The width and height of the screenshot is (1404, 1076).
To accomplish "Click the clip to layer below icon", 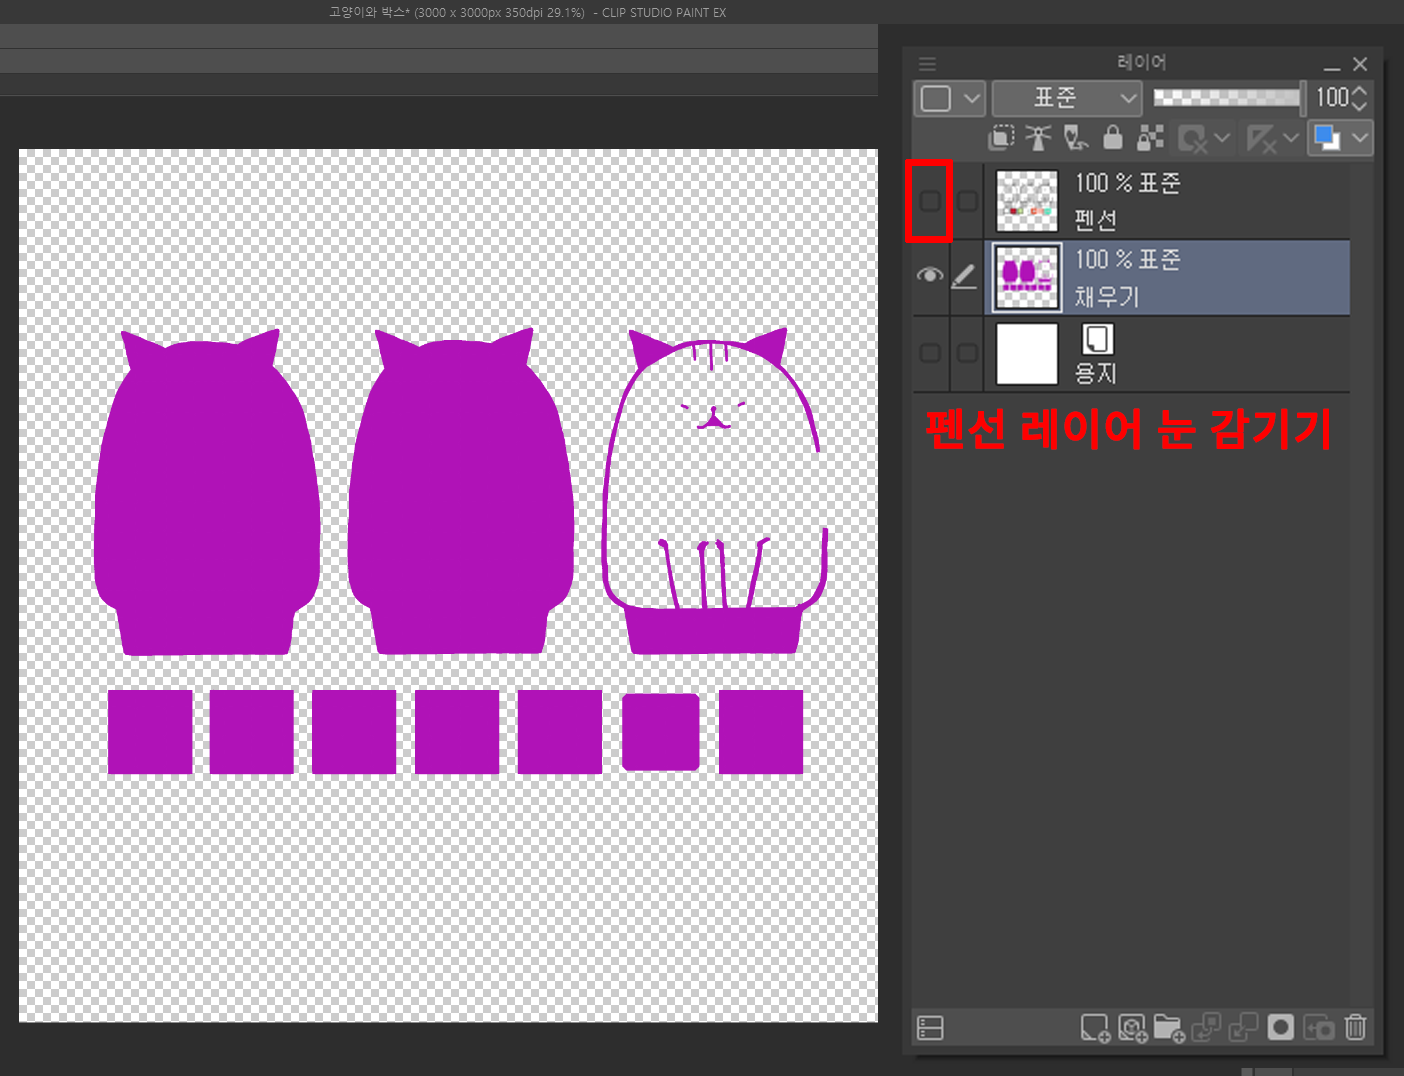I will point(1001,137).
